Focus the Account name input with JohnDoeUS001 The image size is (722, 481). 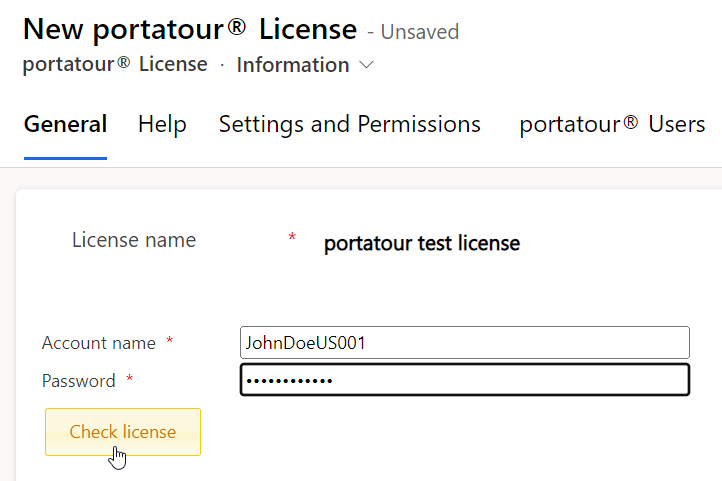tap(465, 342)
